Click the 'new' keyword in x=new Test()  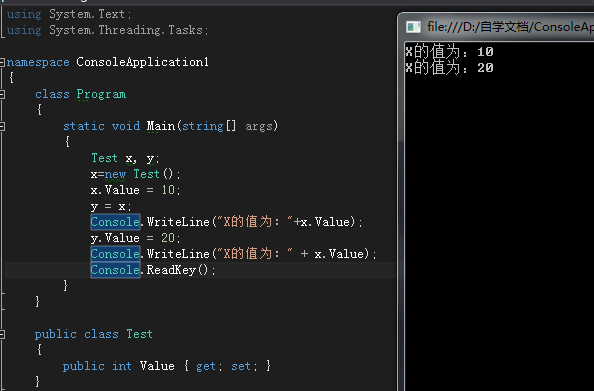tap(115, 174)
